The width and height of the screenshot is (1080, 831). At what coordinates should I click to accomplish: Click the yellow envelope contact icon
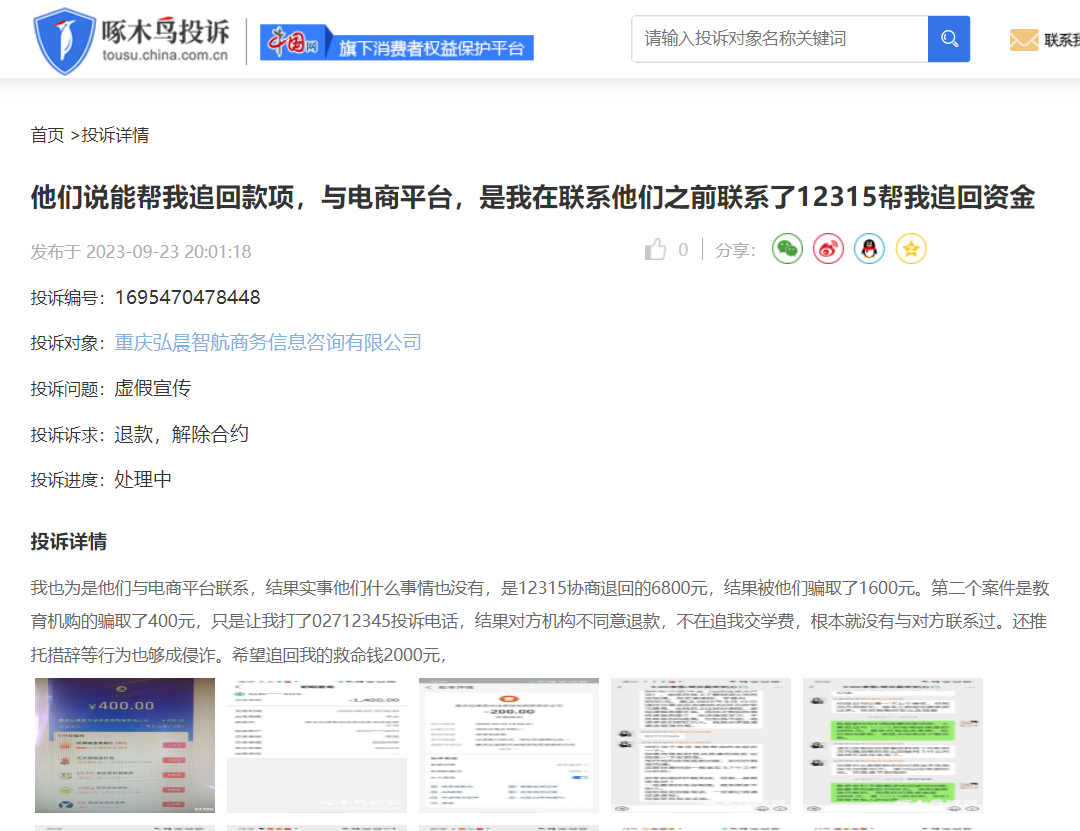1023,40
